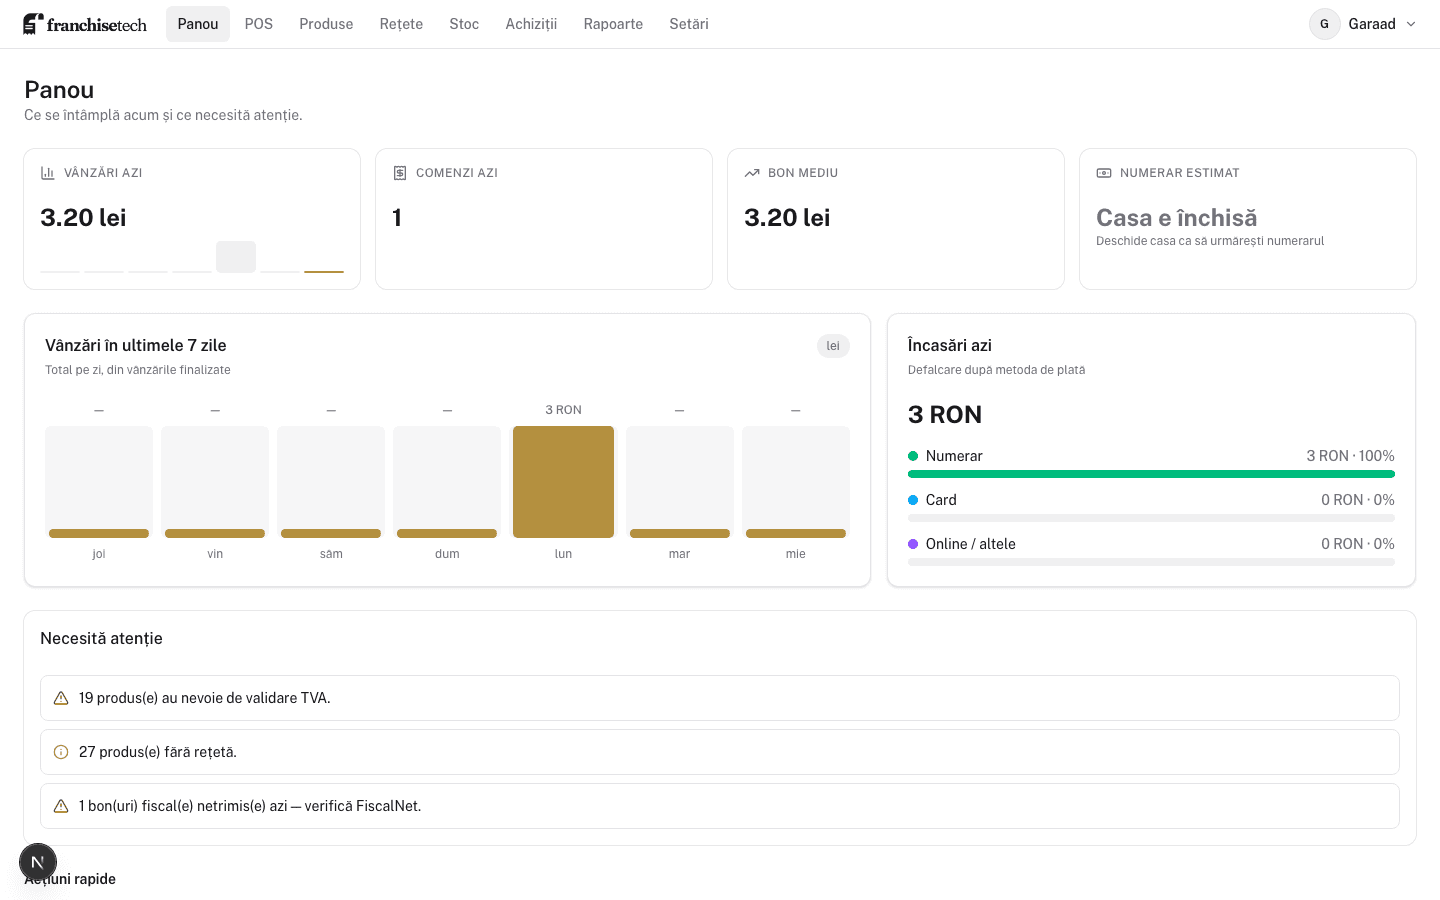Image resolution: width=1440 pixels, height=900 pixels.
Task: Open the Setări tab
Action: [689, 24]
